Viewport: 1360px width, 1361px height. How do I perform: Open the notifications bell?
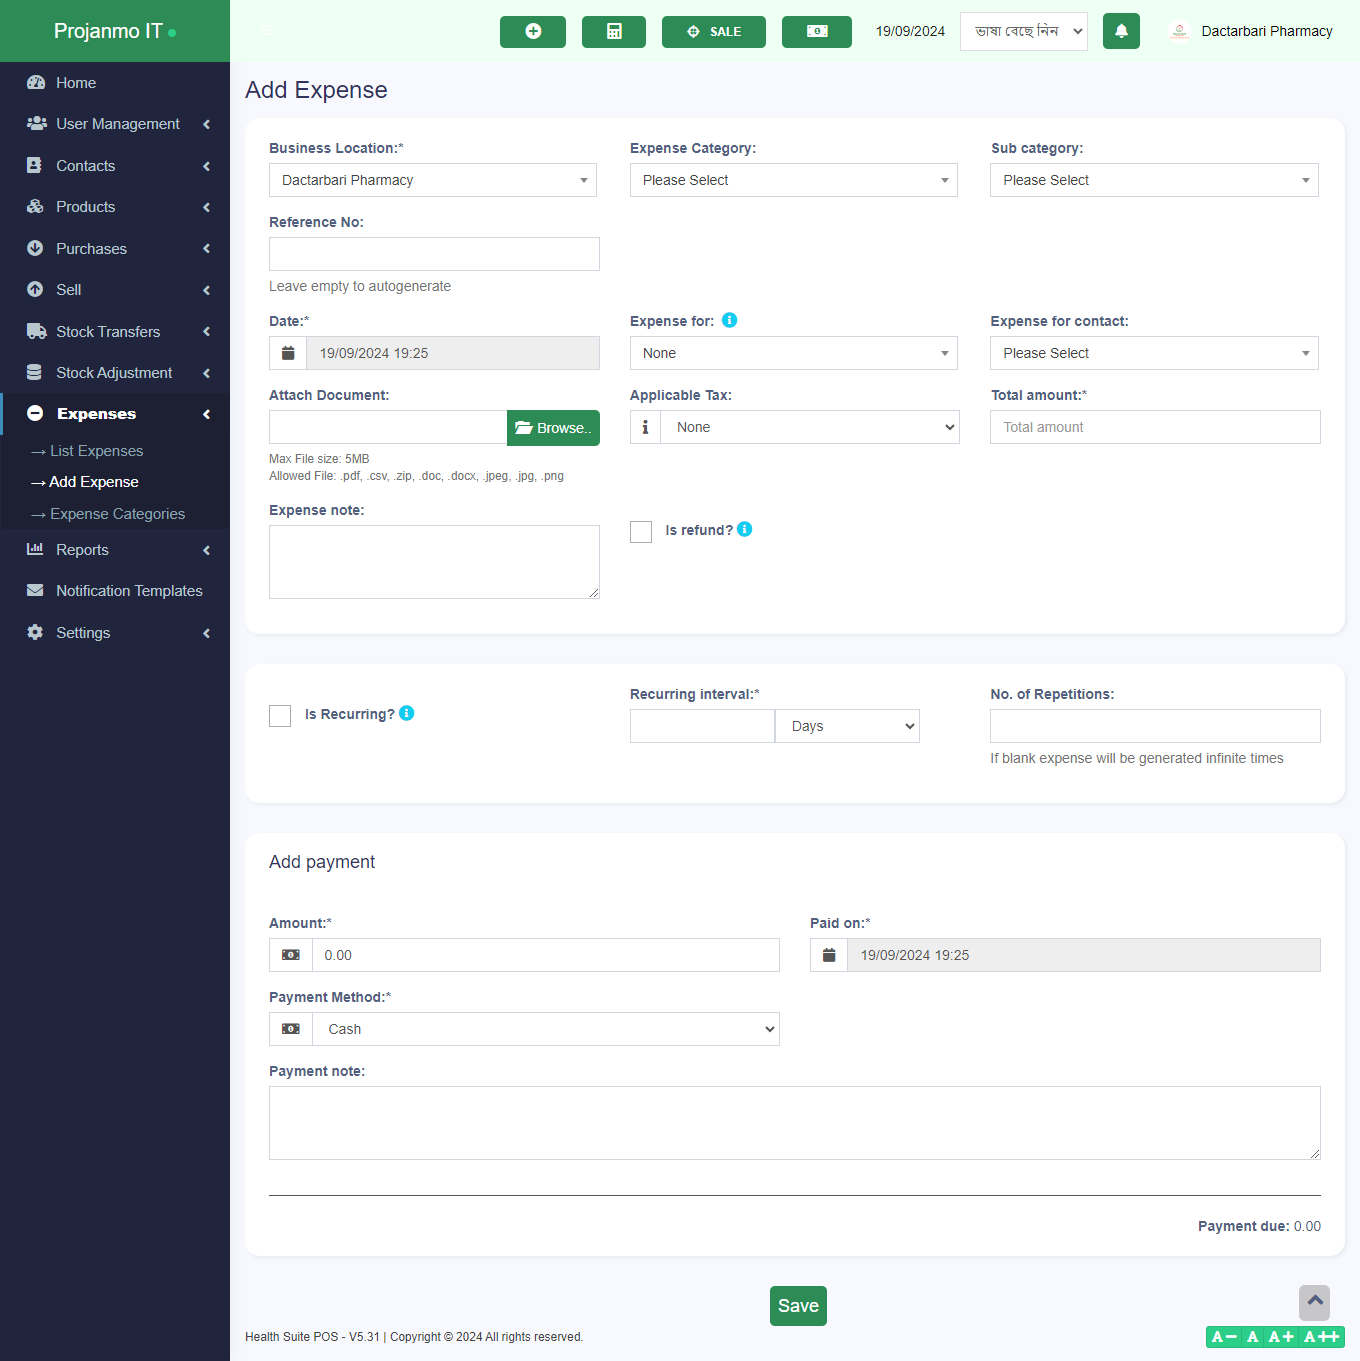1121,31
